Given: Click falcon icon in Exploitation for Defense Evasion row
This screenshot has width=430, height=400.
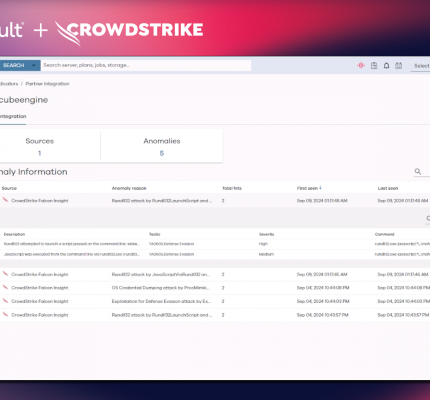Looking at the screenshot, I should click(5, 301).
